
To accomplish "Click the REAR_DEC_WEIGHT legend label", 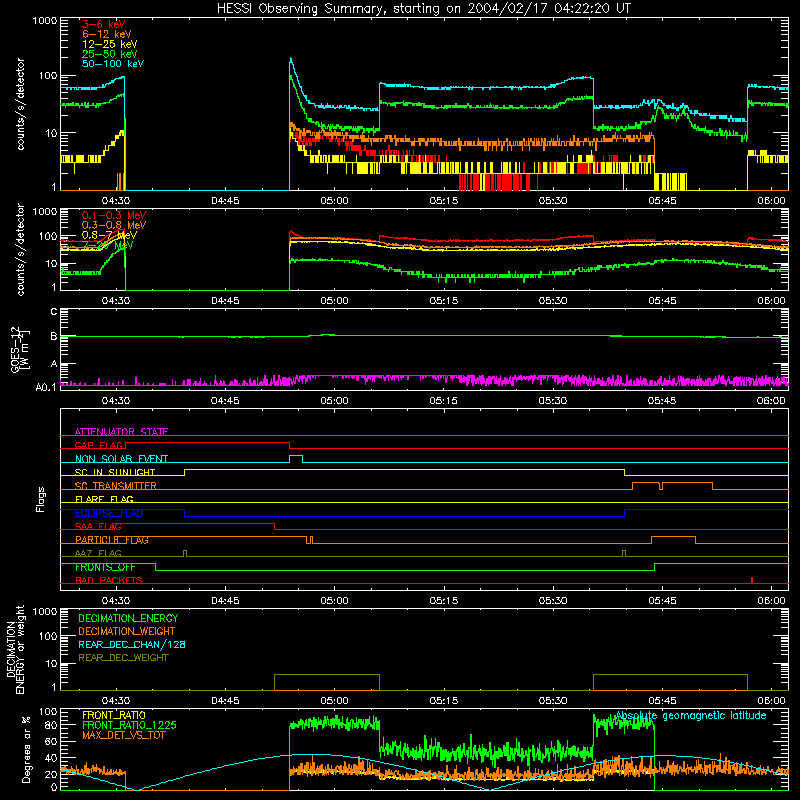I will click(123, 658).
